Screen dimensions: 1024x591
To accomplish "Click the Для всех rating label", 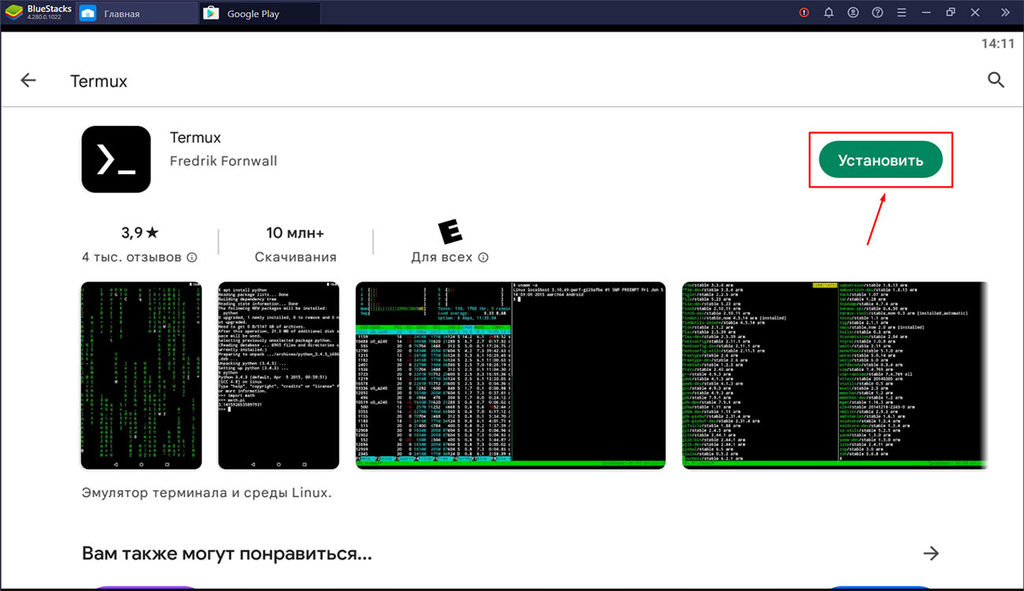I will click(x=441, y=257).
